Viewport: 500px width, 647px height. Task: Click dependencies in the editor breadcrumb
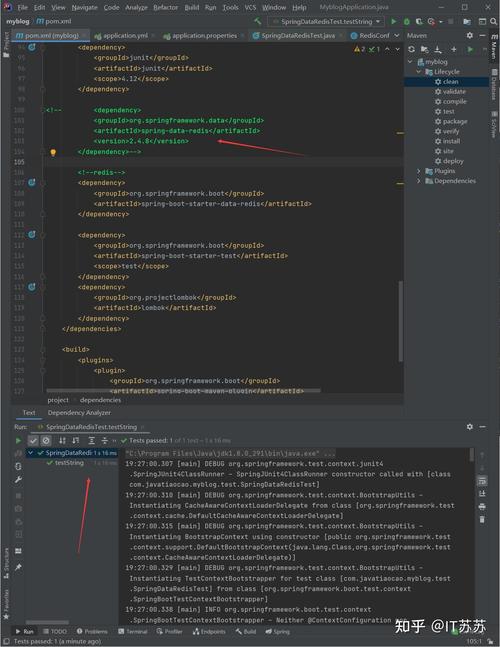100,400
